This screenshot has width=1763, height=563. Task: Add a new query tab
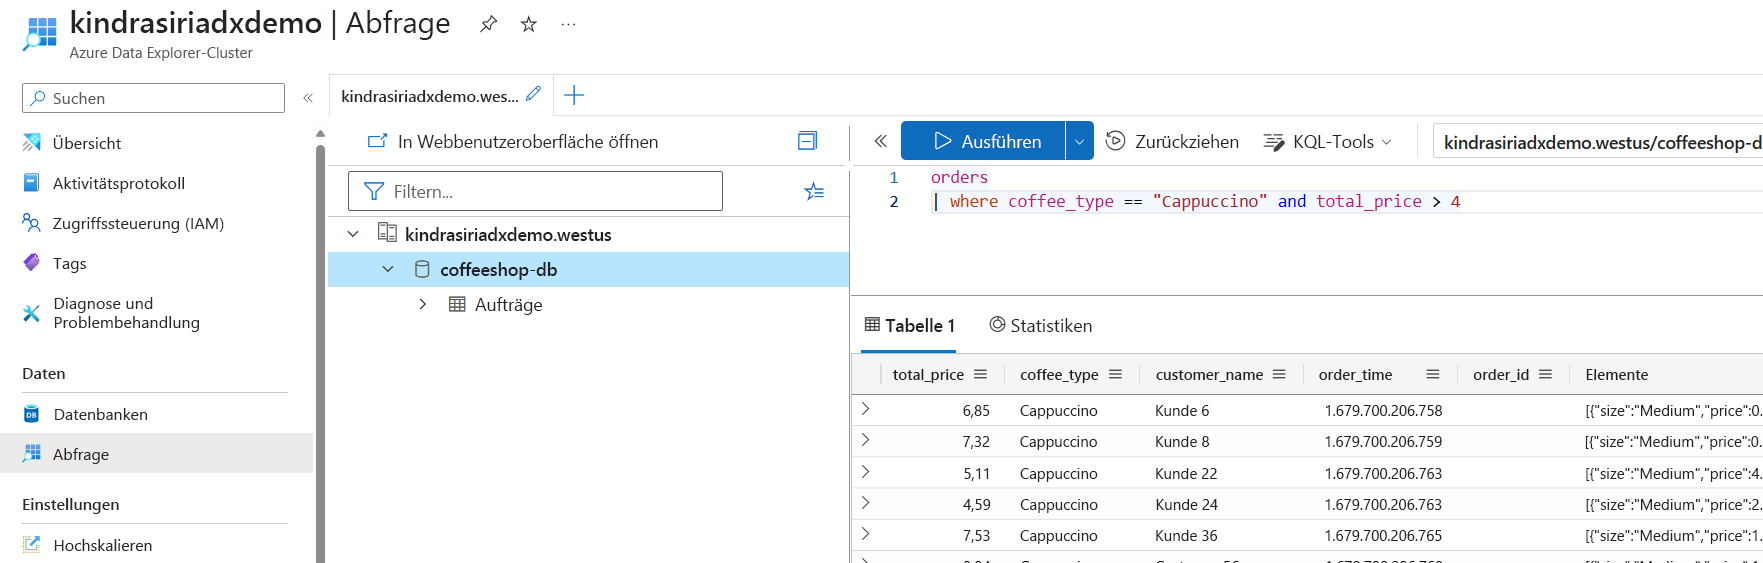574,96
